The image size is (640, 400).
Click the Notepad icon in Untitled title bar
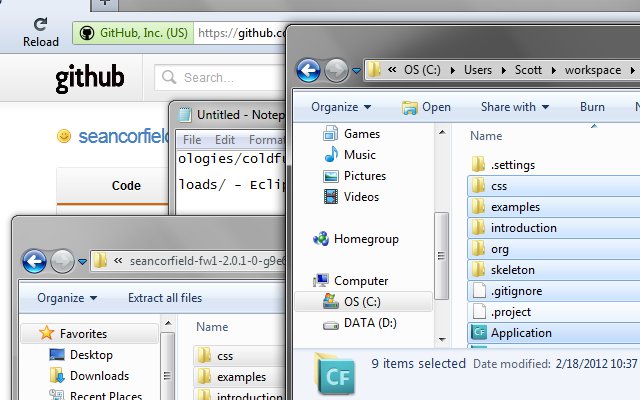click(x=185, y=115)
